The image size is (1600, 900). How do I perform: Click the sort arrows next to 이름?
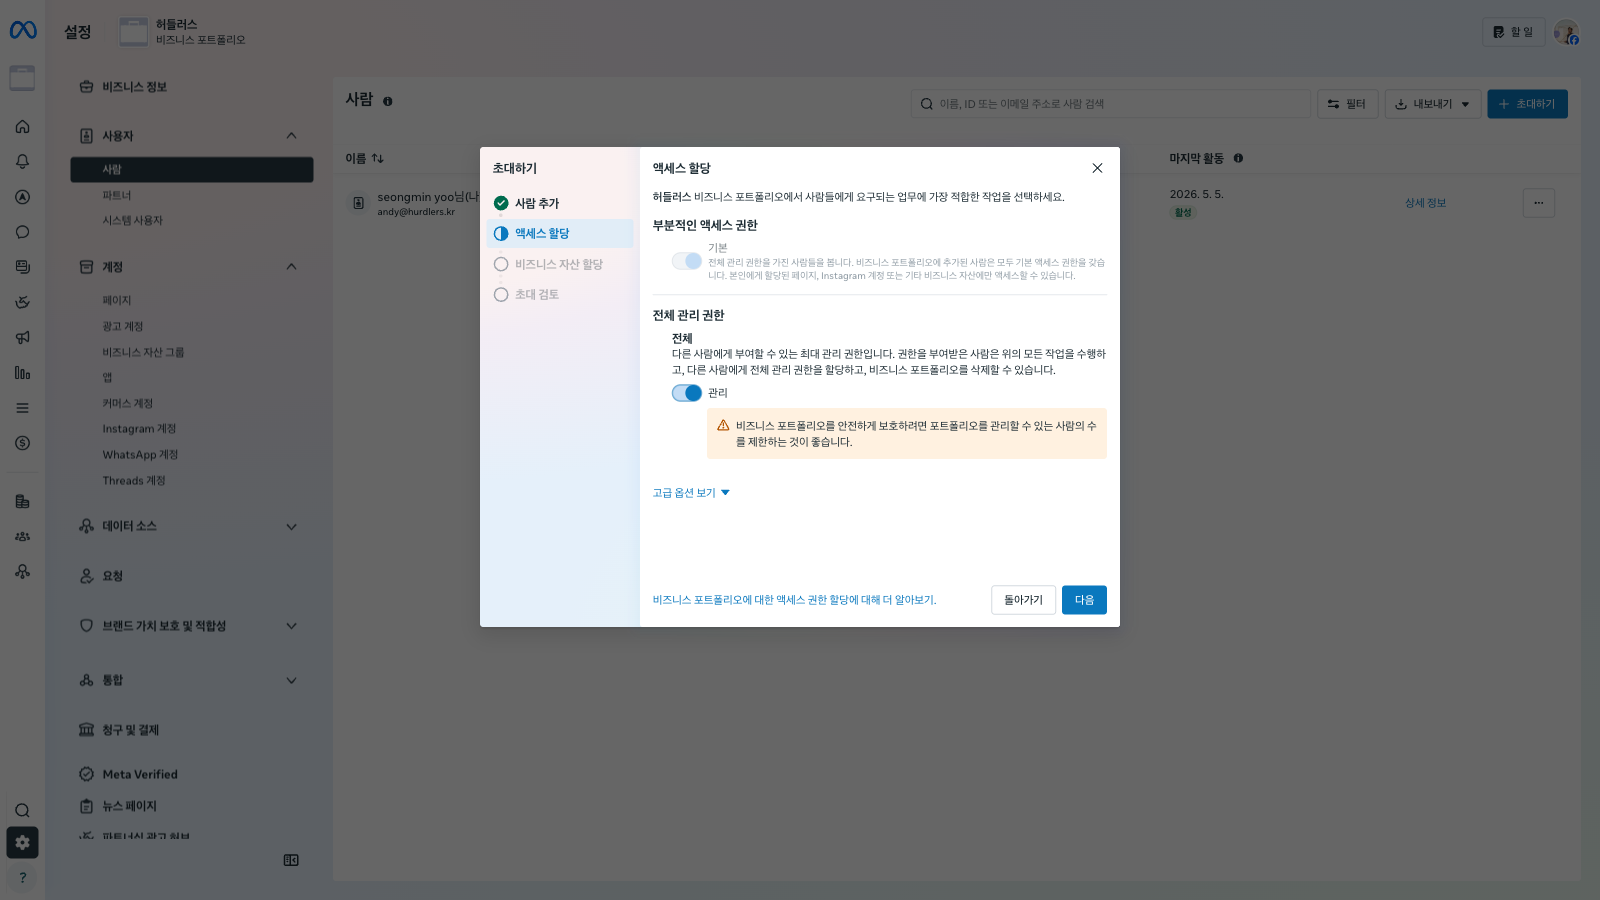377,158
